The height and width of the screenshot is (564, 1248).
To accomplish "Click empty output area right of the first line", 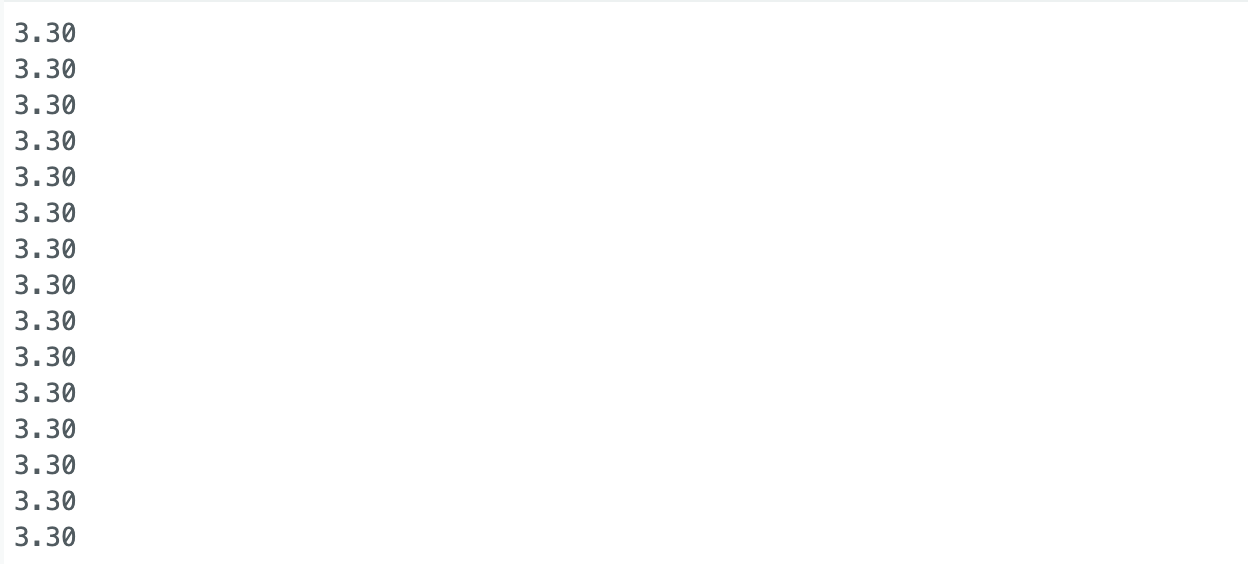I will pyautogui.click(x=660, y=33).
